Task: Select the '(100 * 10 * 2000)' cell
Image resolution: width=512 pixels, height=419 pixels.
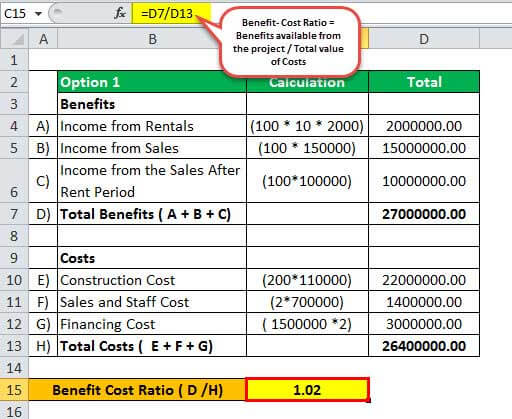Action: click(307, 126)
